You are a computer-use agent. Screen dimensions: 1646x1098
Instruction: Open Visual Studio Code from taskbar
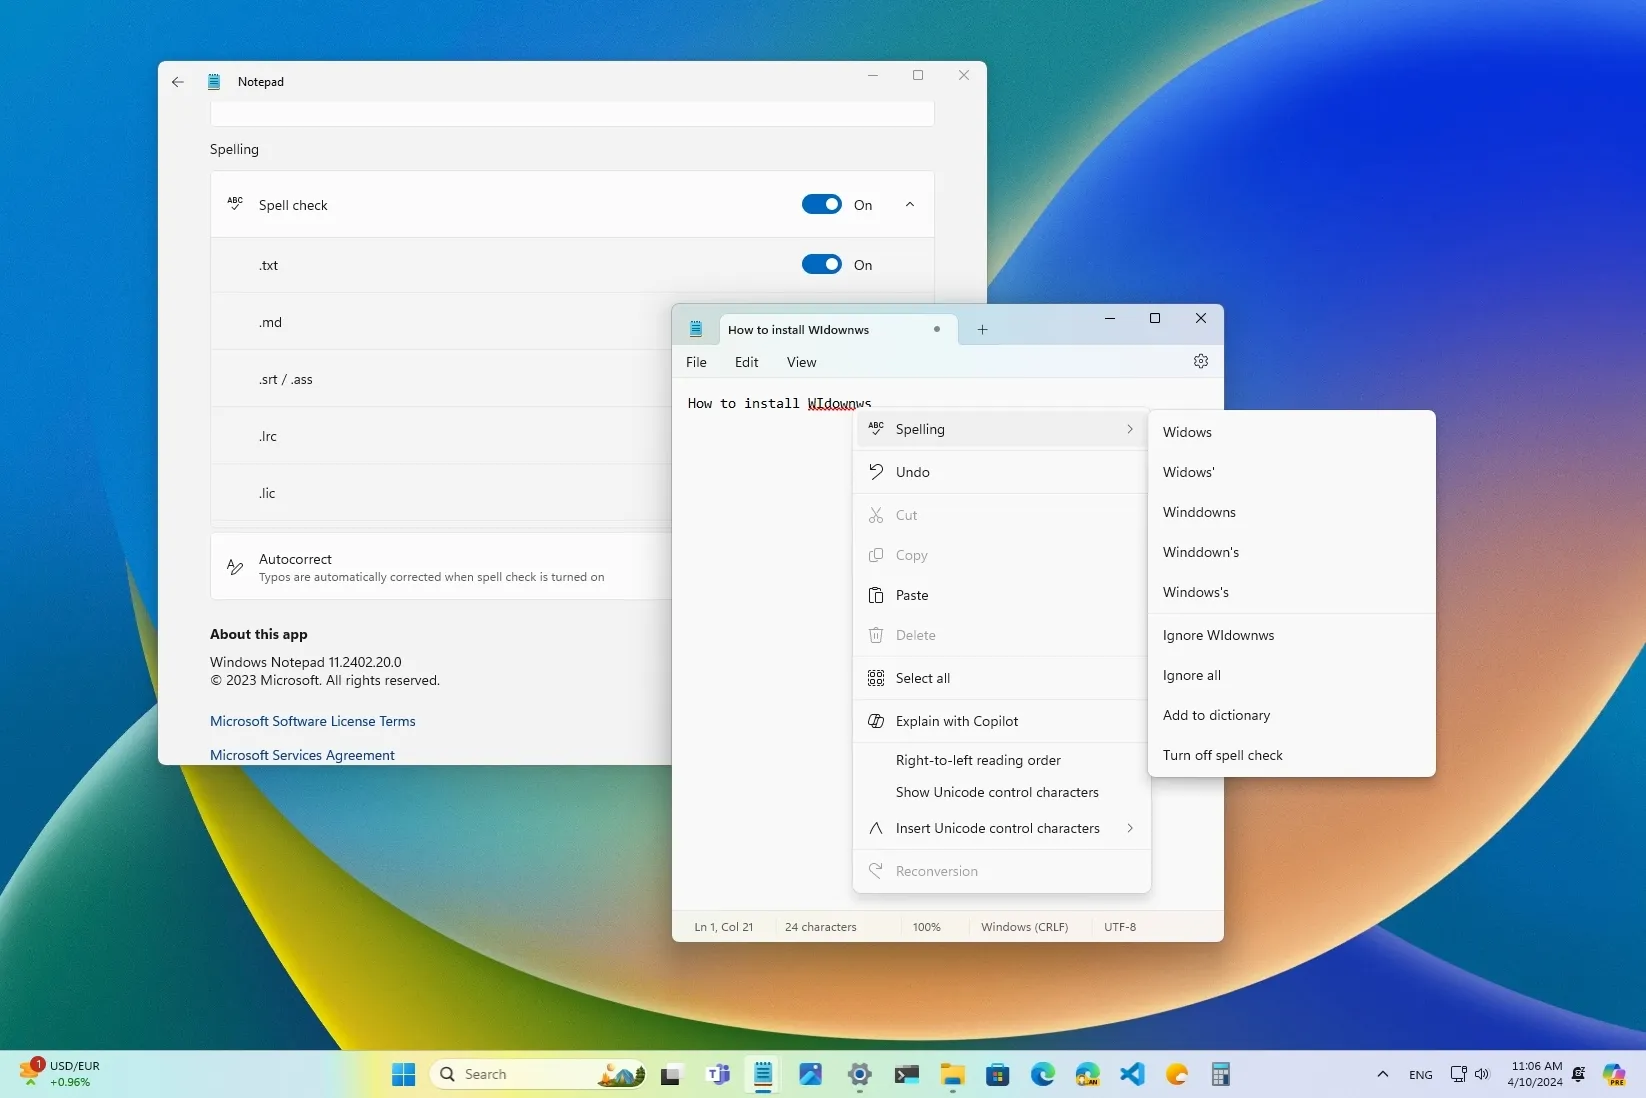(x=1132, y=1075)
